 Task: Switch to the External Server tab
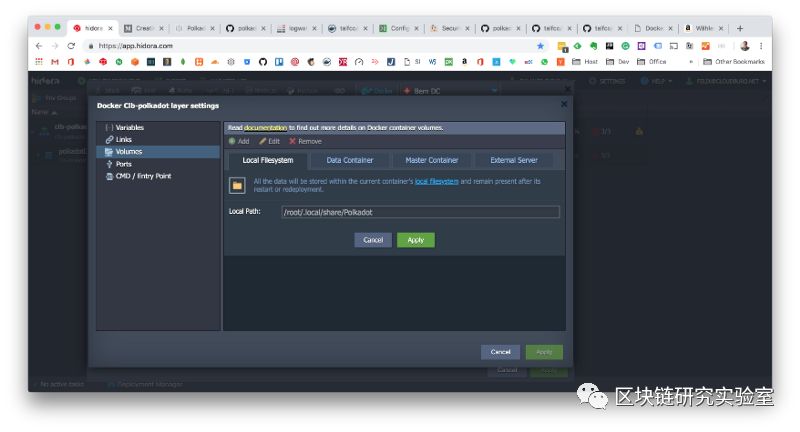click(514, 160)
